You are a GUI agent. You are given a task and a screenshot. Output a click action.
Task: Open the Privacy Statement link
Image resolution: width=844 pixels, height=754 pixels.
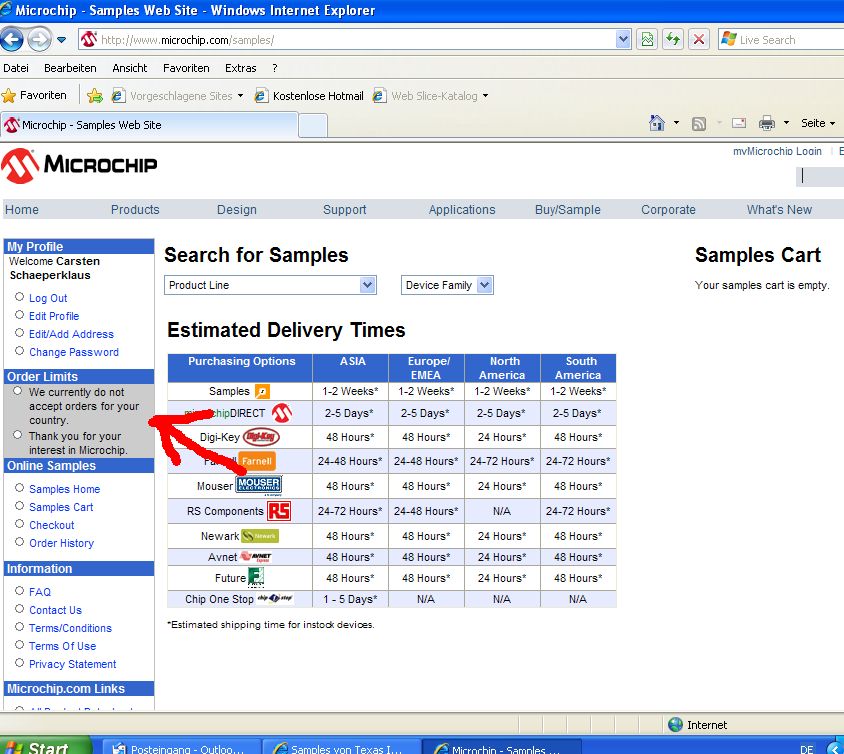pyautogui.click(x=73, y=664)
